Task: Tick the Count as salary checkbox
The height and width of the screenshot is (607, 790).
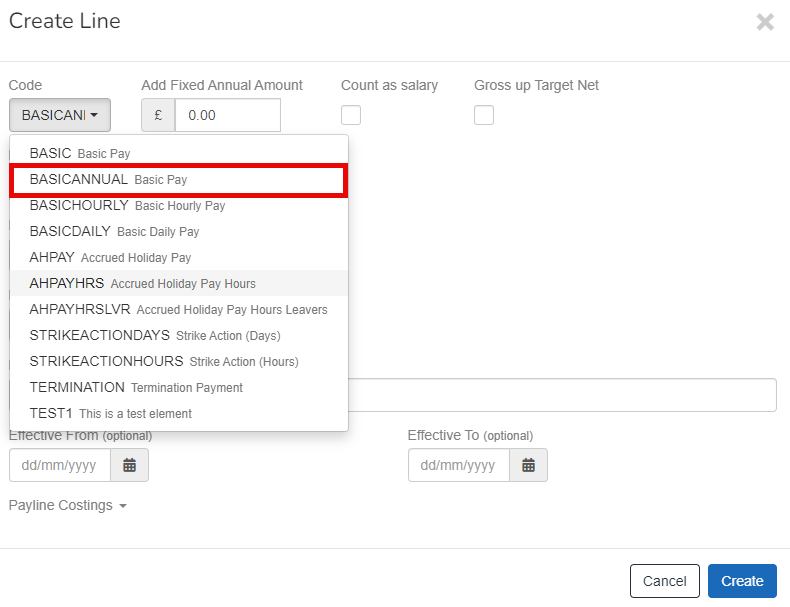Action: point(351,115)
